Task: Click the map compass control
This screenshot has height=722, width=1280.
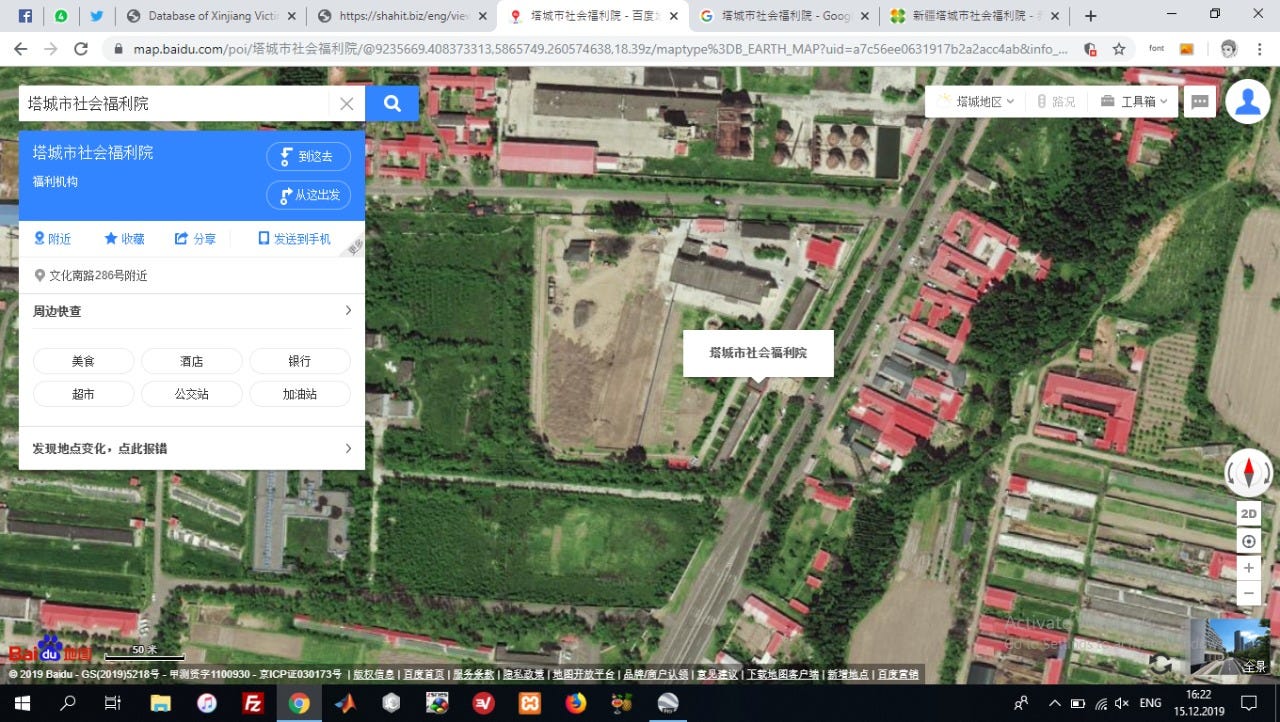Action: pyautogui.click(x=1249, y=472)
